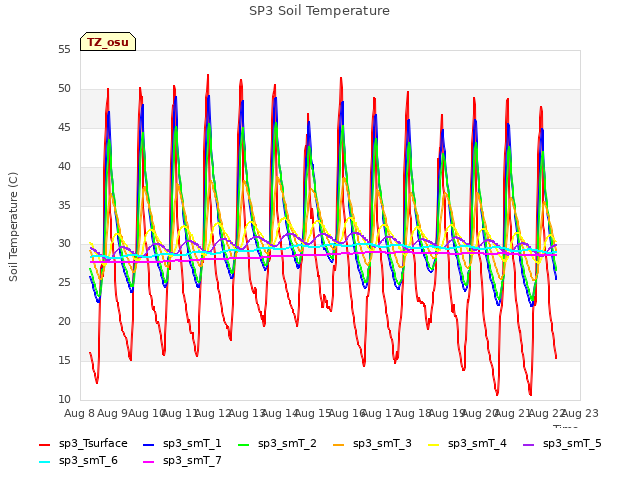Image resolution: width=640 pixels, height=480 pixels.
Task: Click the sp3_Tsurface legend label
Action: [93, 443]
